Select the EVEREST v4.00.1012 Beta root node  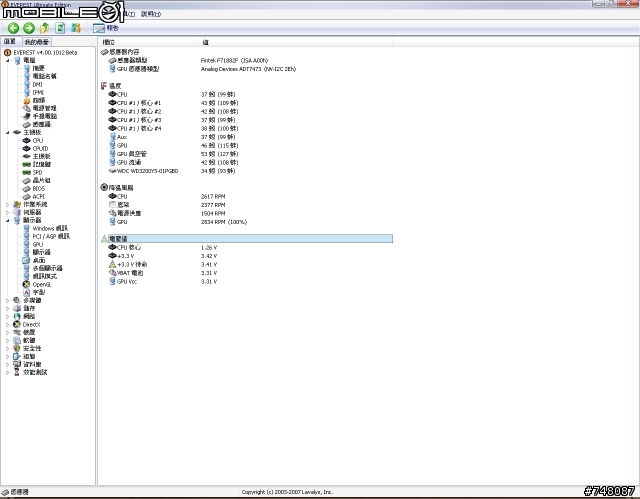coord(45,53)
